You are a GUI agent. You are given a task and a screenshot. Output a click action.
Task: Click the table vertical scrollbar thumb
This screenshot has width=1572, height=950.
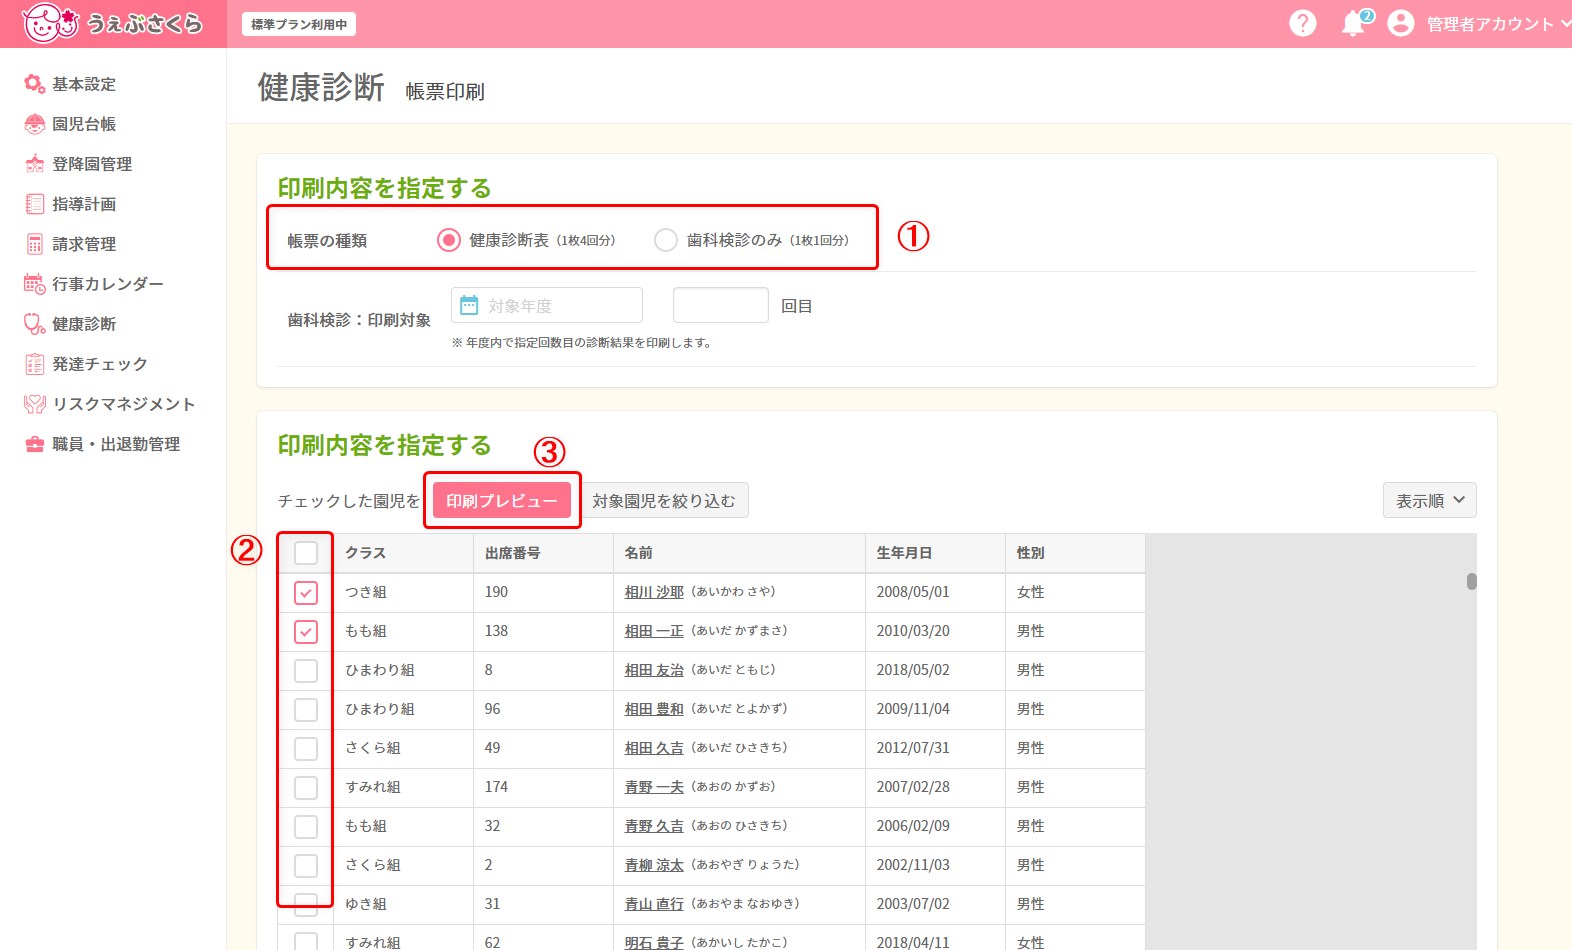point(1471,582)
